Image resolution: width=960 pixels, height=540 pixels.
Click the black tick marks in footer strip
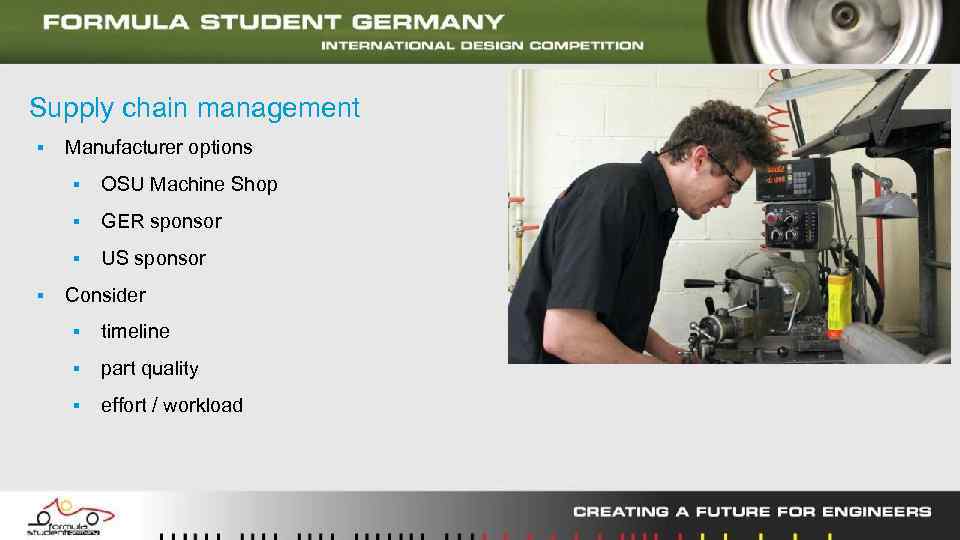pos(317,536)
